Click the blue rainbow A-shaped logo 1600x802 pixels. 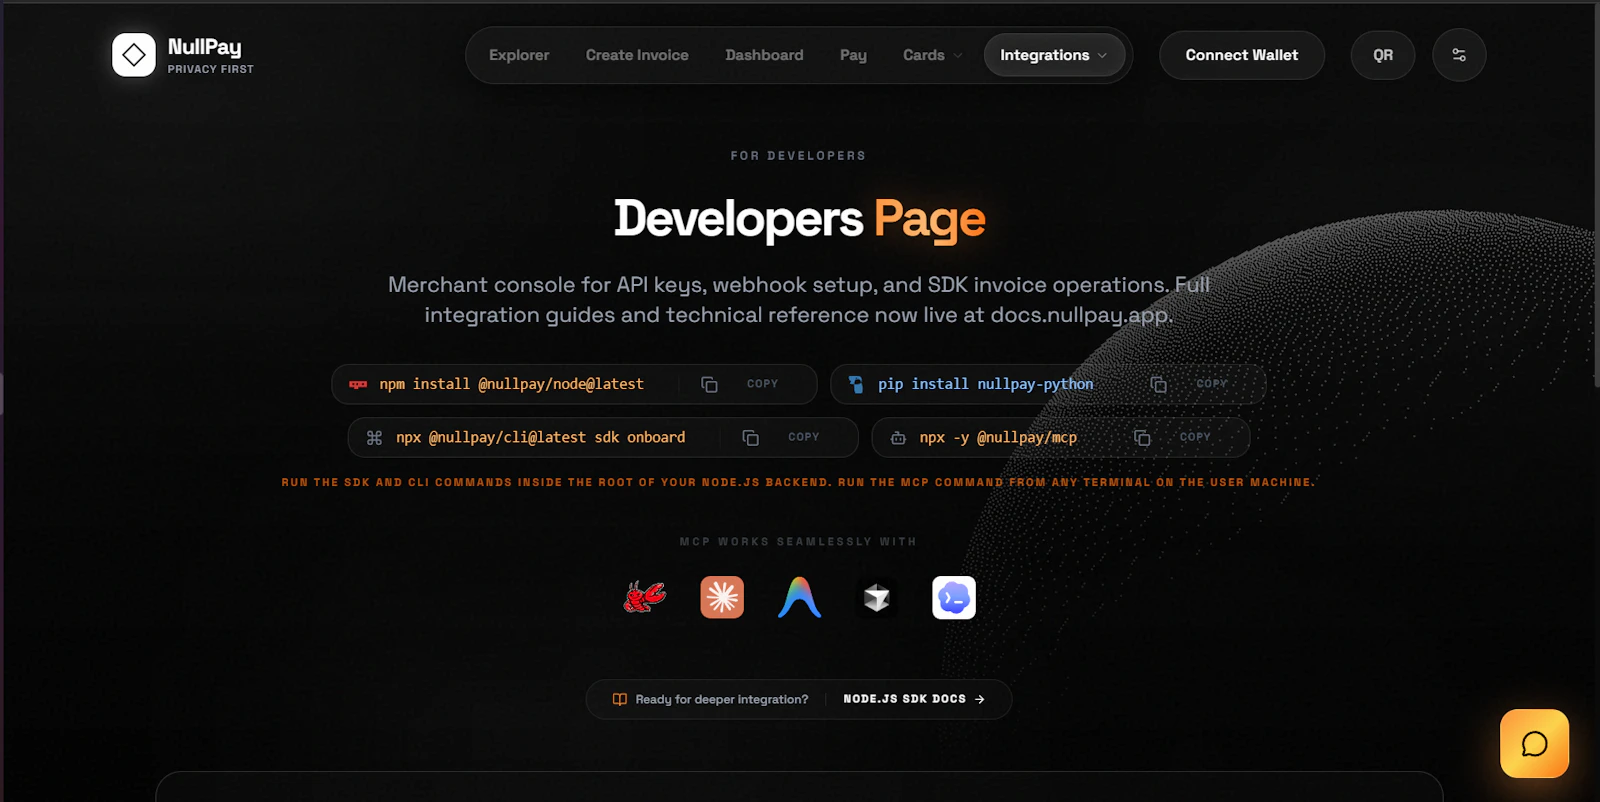(x=800, y=597)
